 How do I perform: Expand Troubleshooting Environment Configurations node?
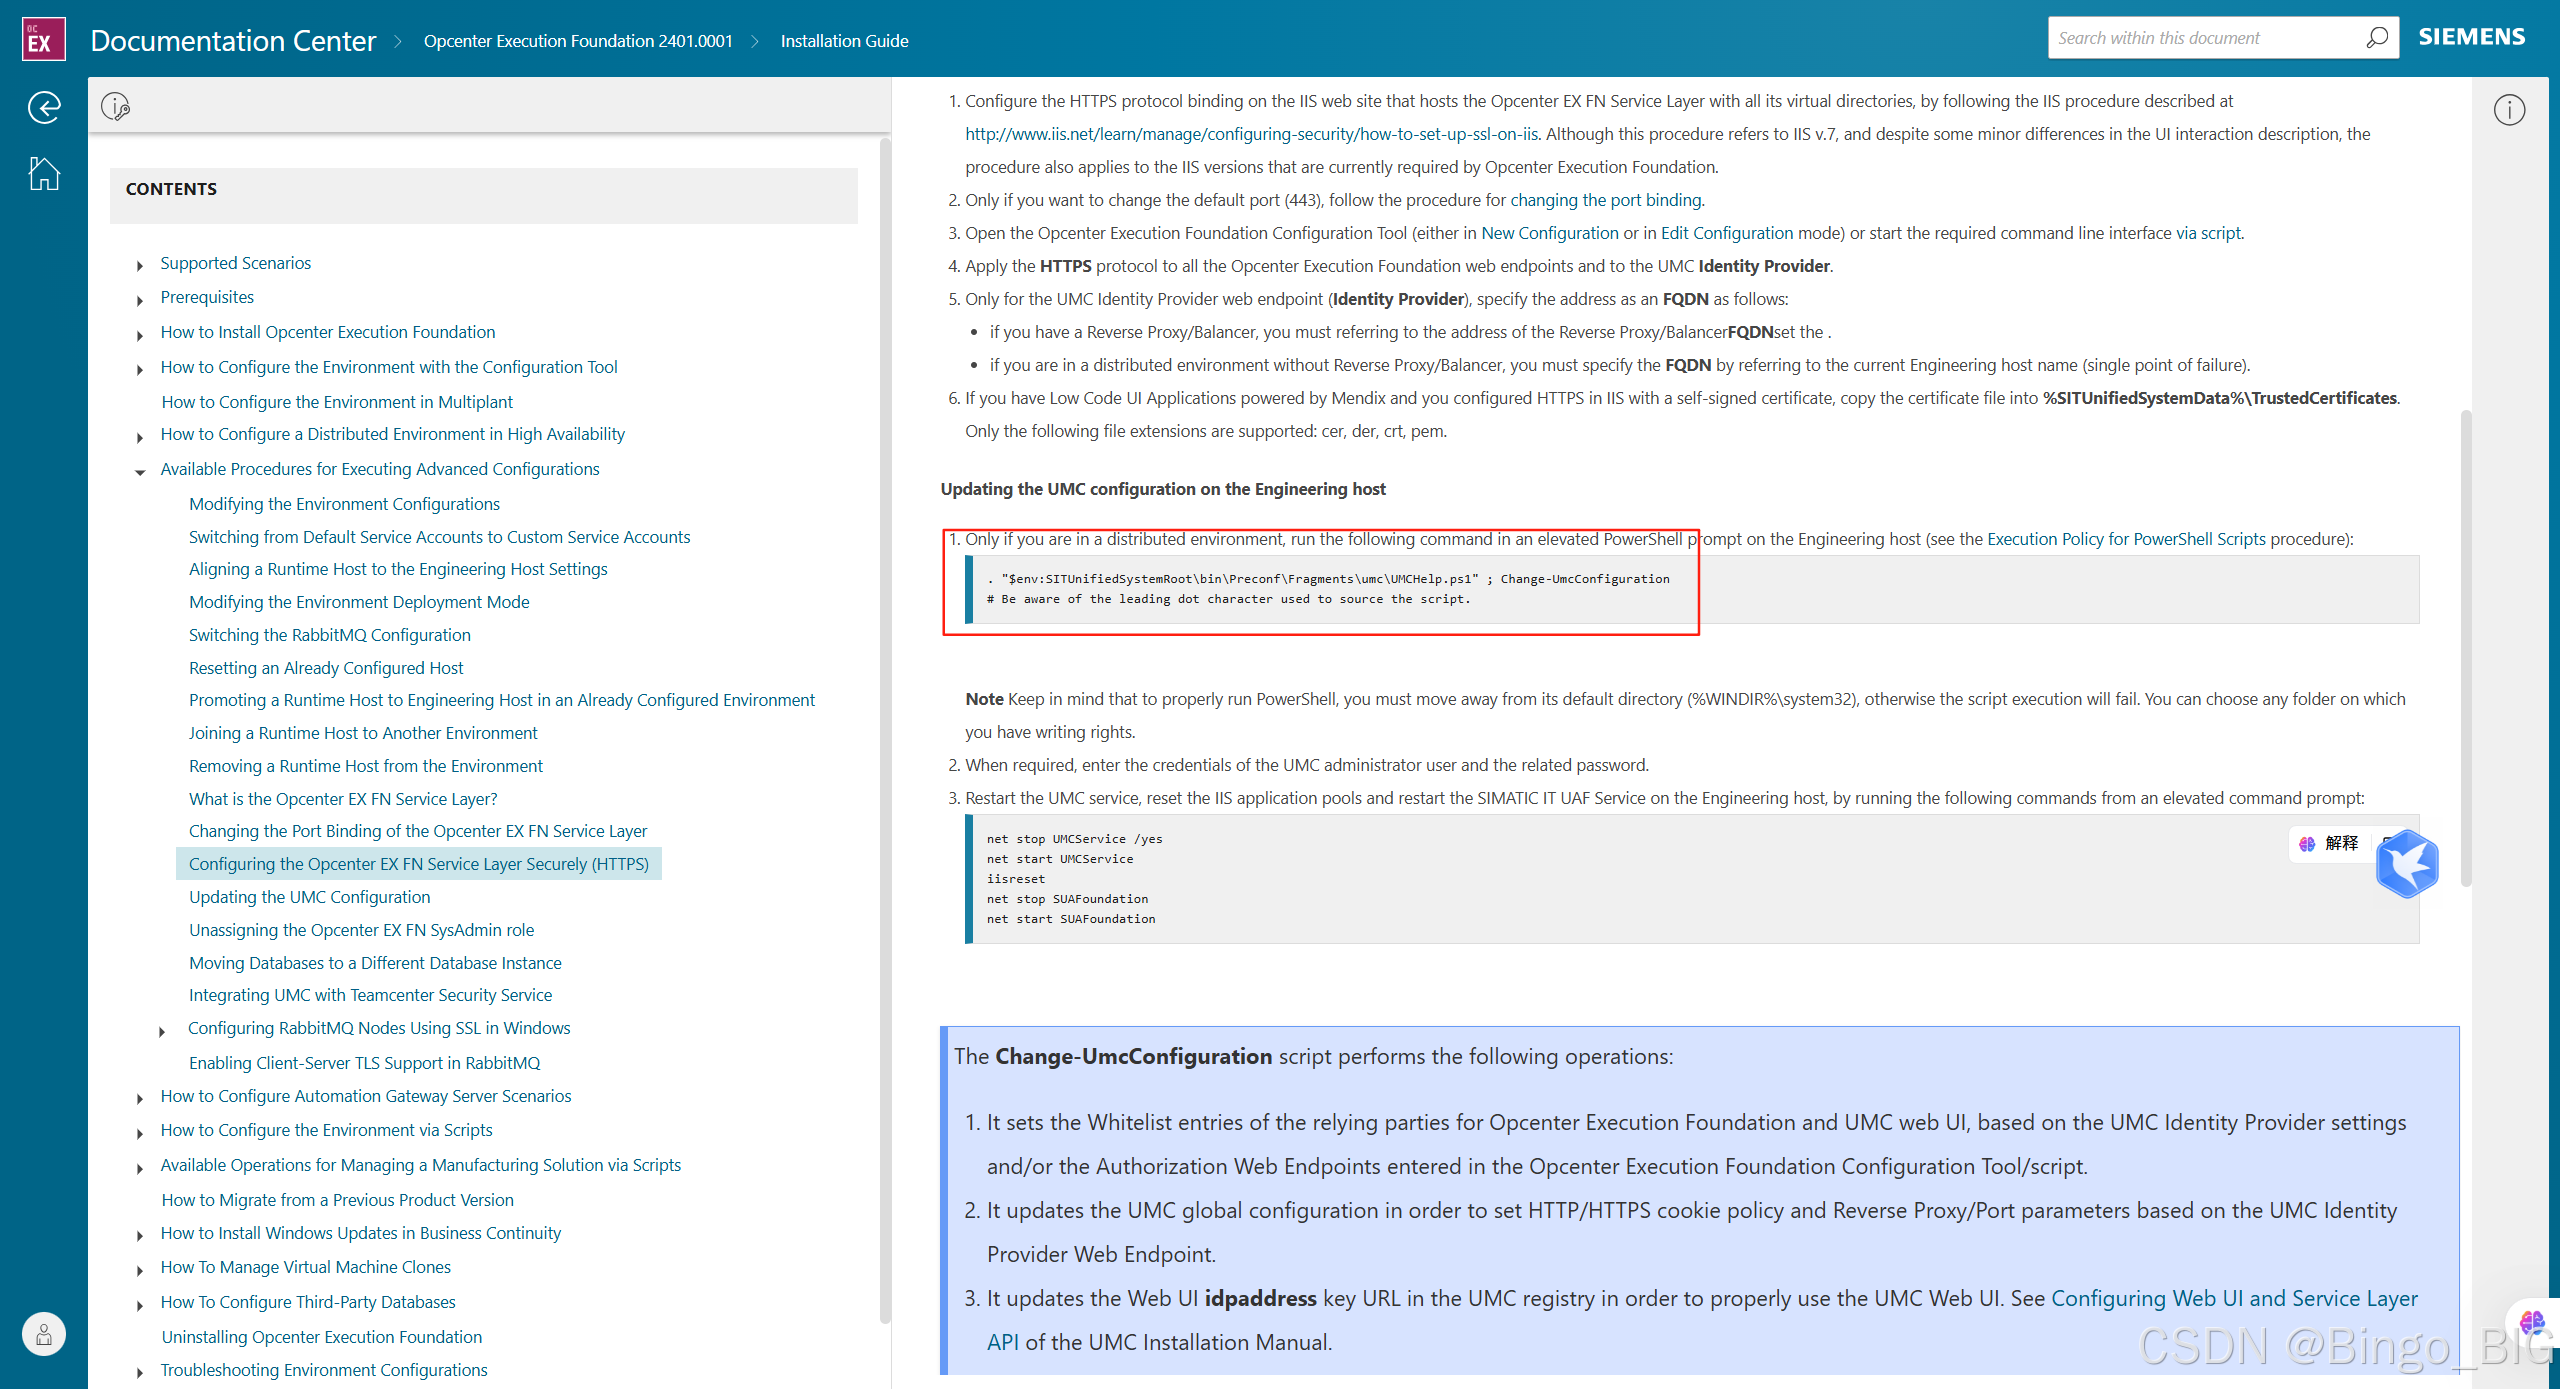click(140, 1373)
